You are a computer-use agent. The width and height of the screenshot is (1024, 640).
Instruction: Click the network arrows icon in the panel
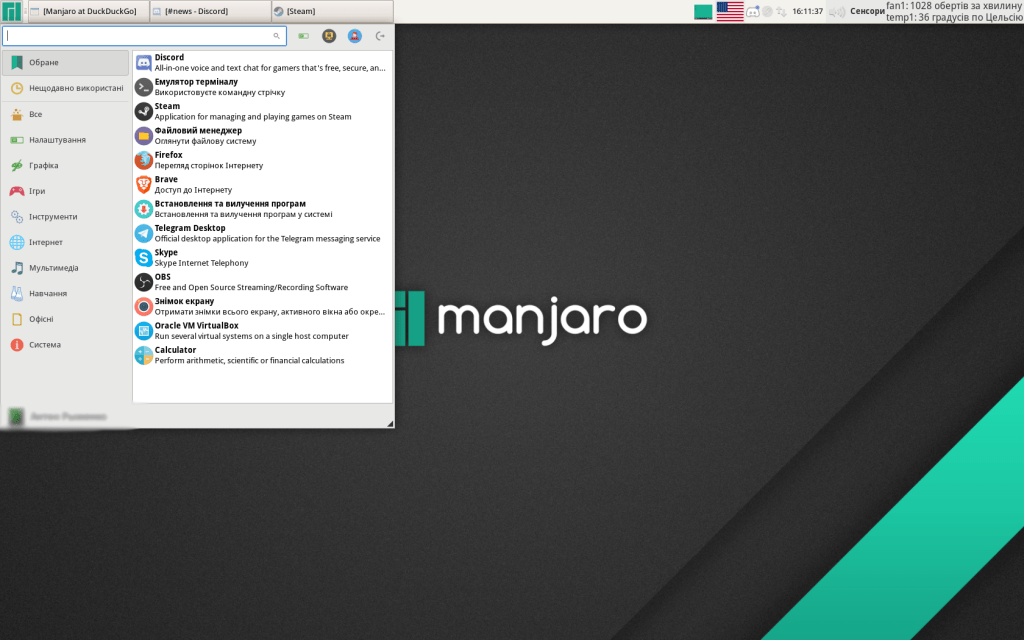781,11
